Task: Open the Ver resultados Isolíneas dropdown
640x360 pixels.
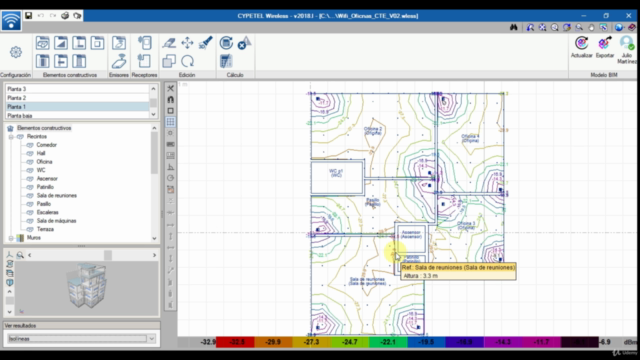Action: 152,338
